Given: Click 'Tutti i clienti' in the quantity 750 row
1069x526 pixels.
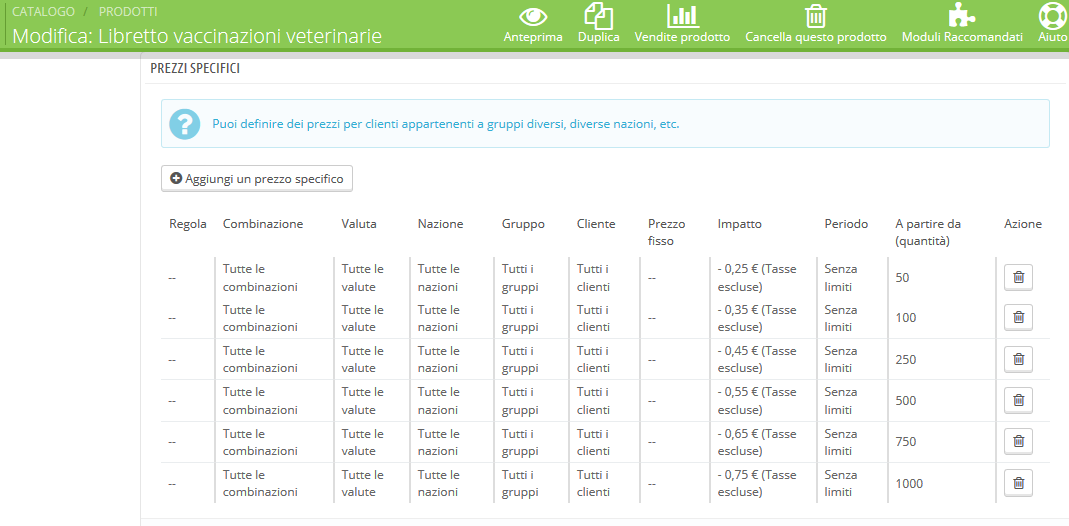Looking at the screenshot, I should click(593, 442).
